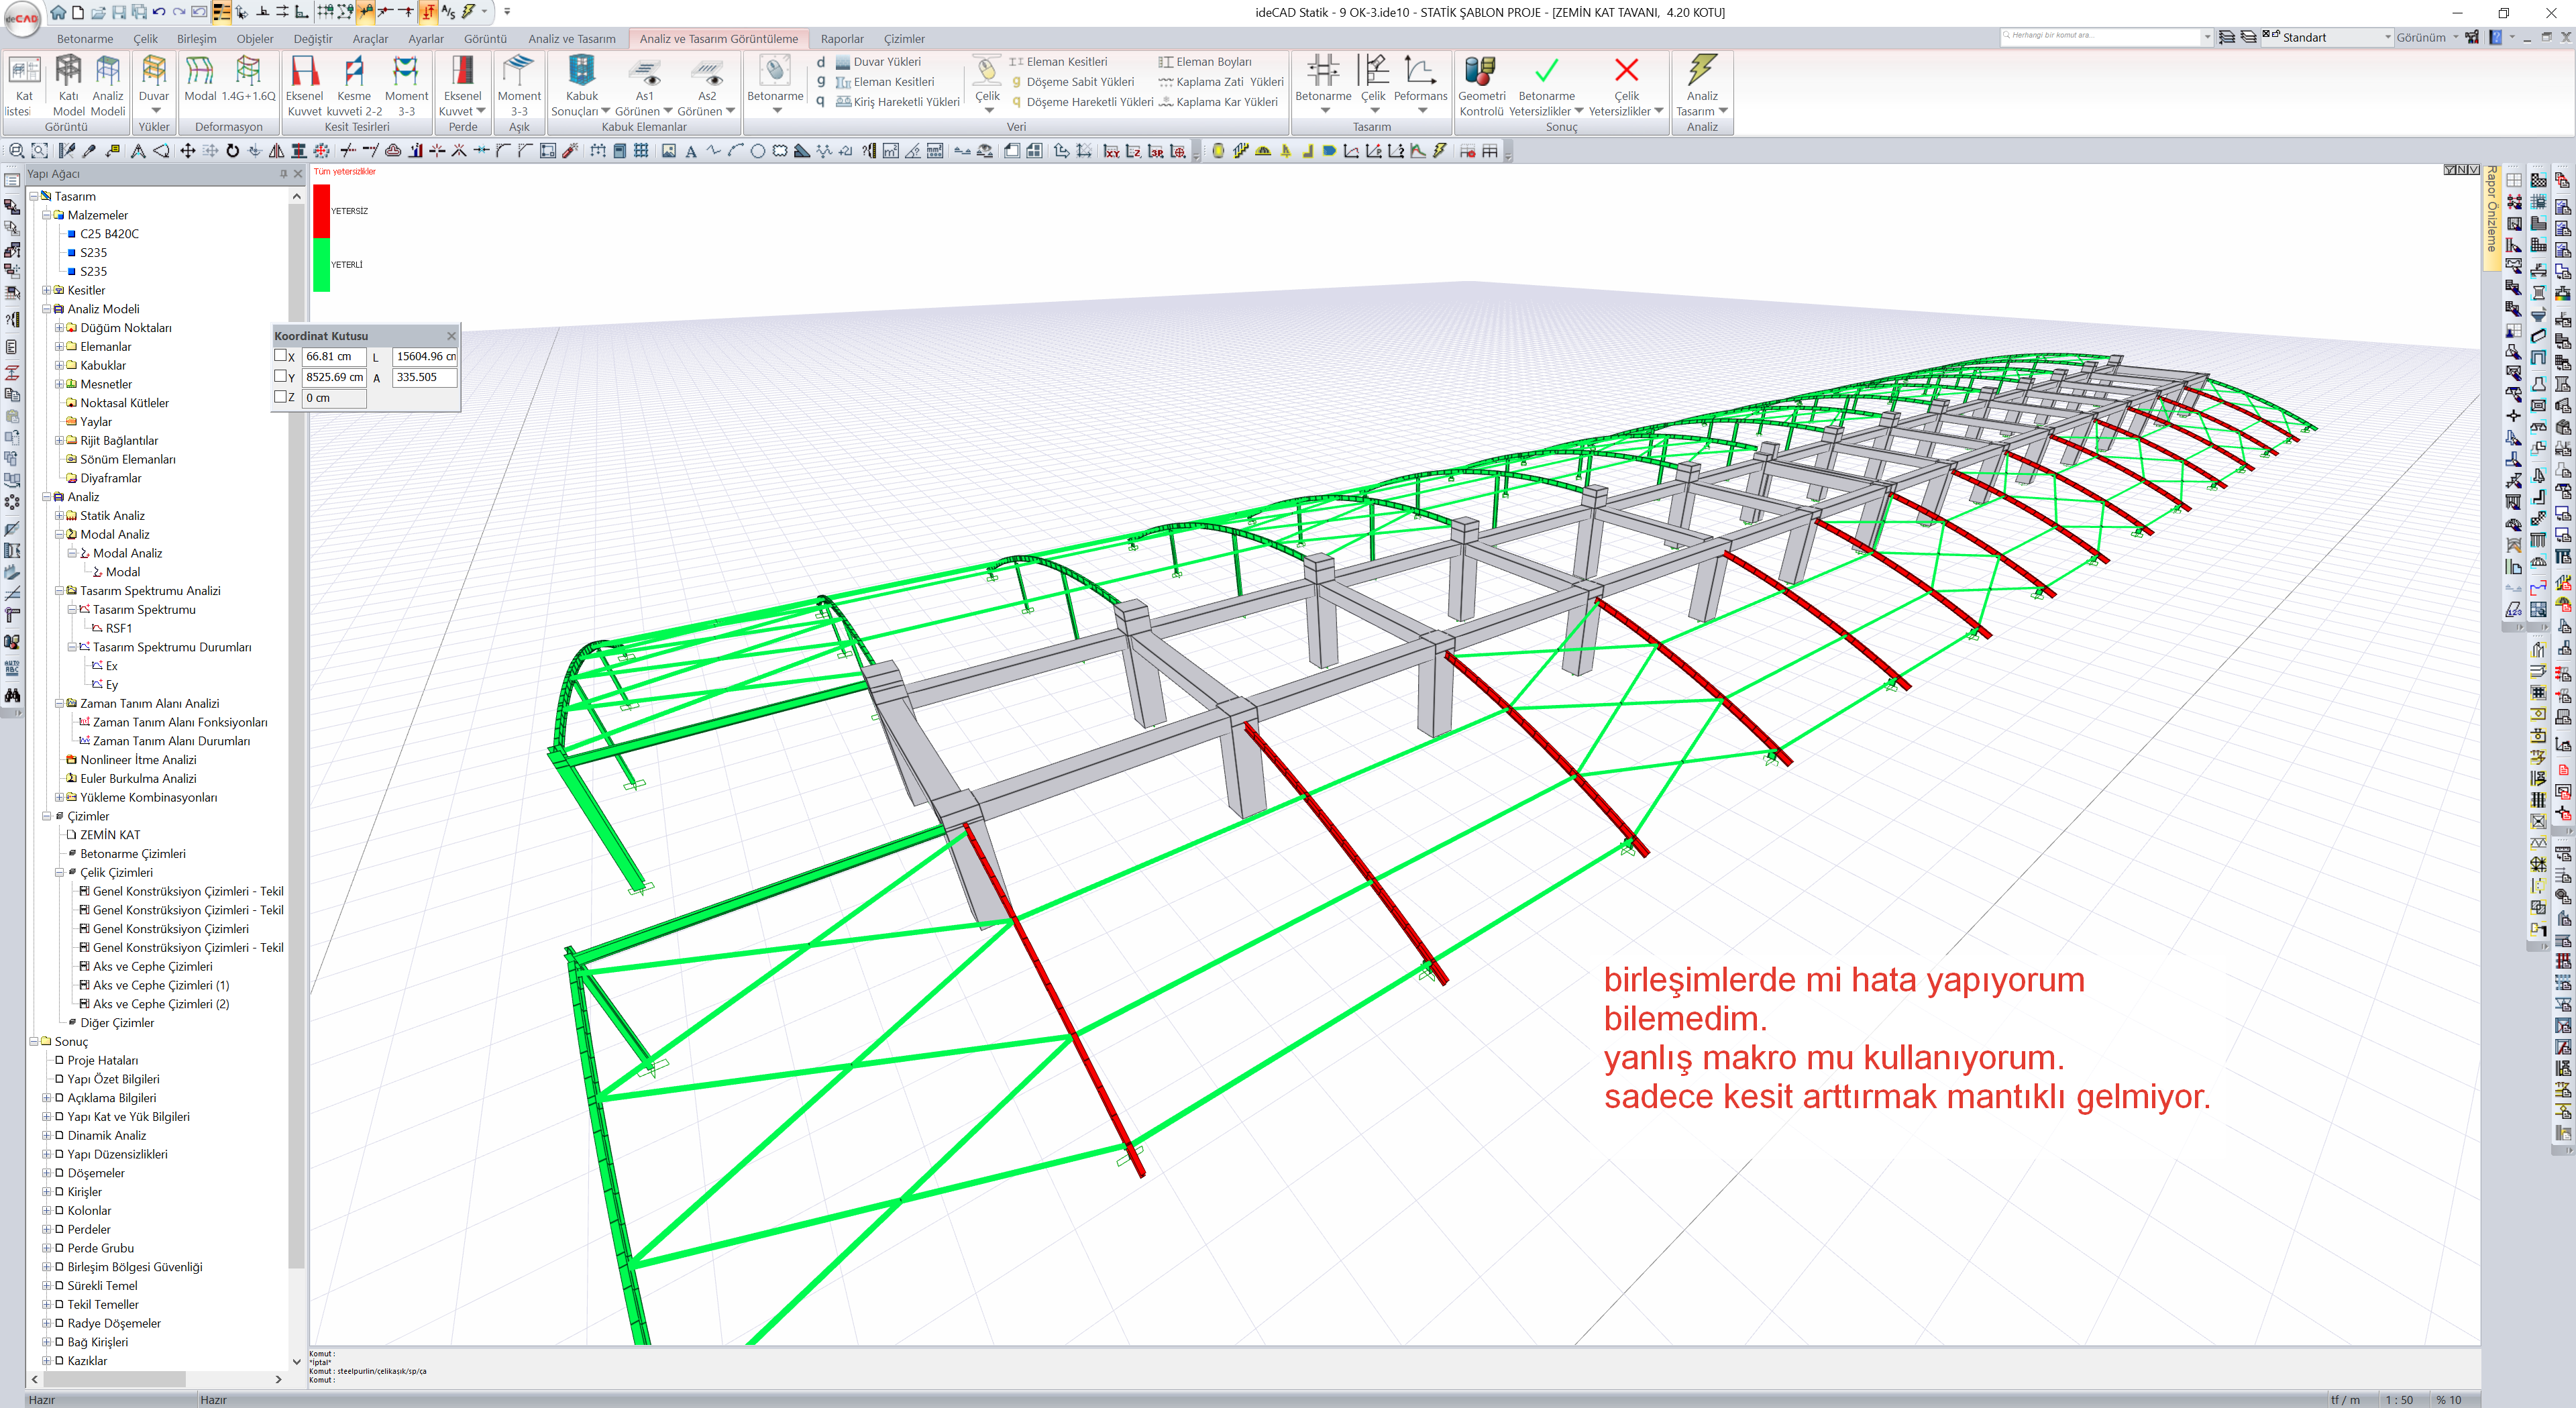Viewport: 2576px width, 1408px height.
Task: Show Eksenel Kuvvet section forces
Action: (304, 85)
